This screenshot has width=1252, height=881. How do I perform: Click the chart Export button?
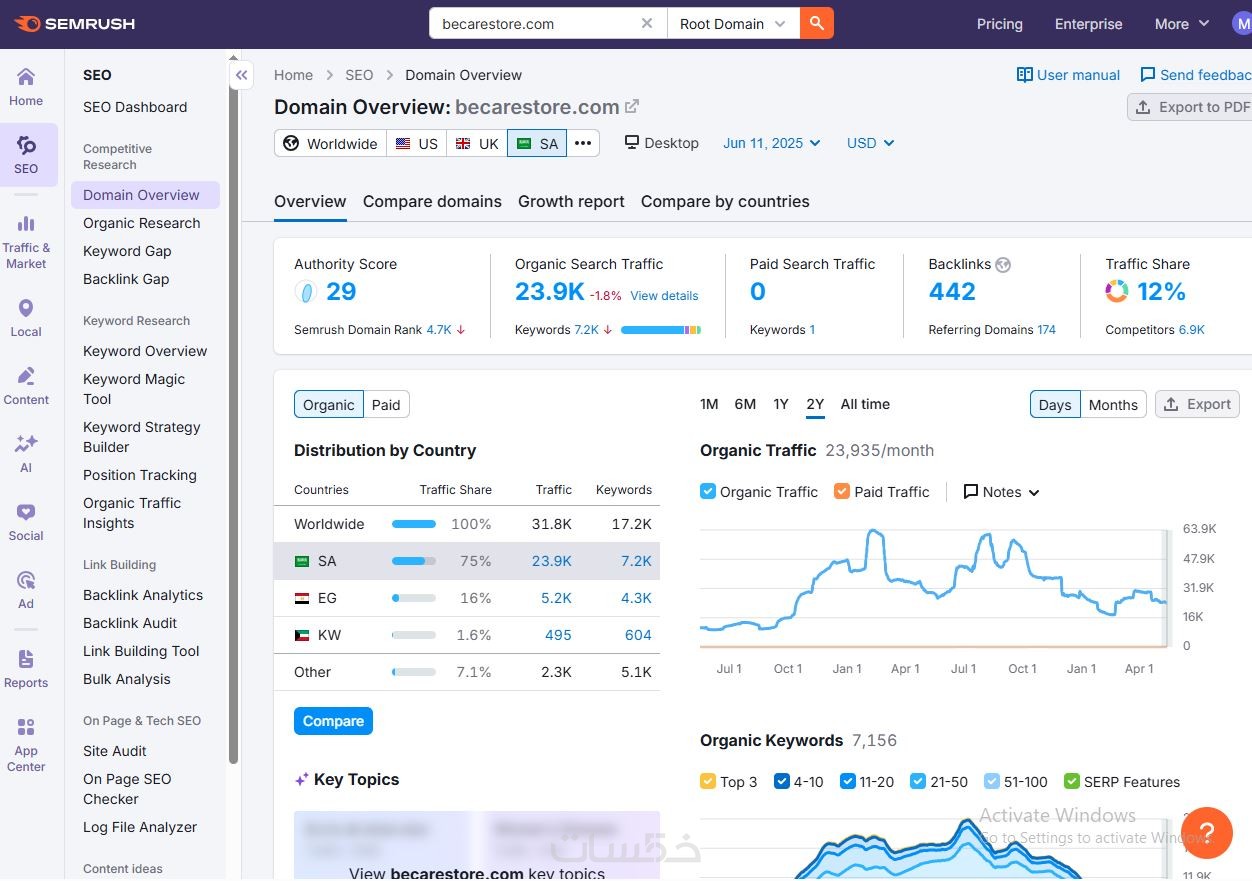coord(1198,404)
